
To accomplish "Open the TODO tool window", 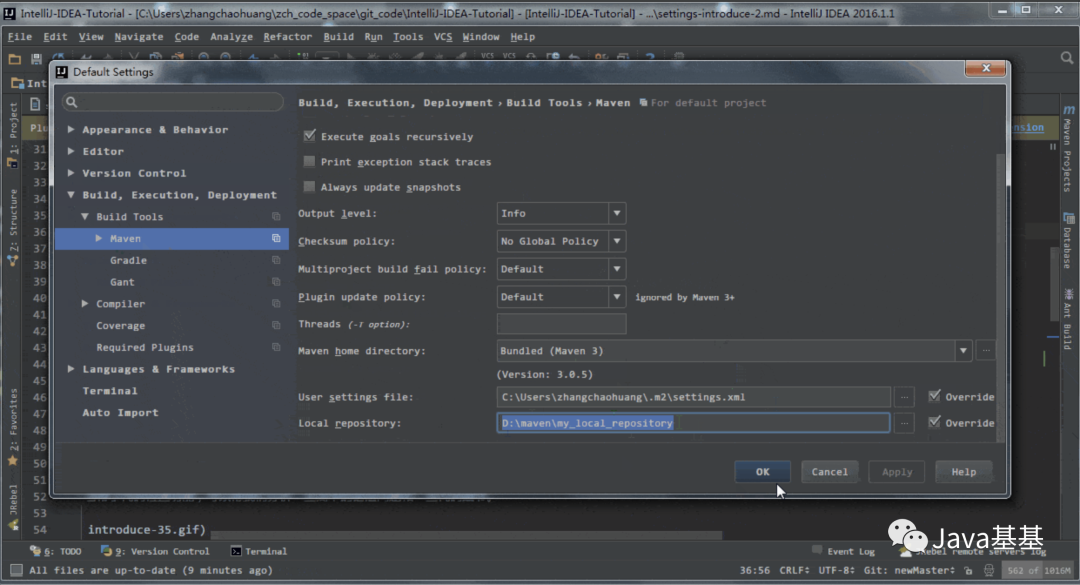I will pos(56,551).
